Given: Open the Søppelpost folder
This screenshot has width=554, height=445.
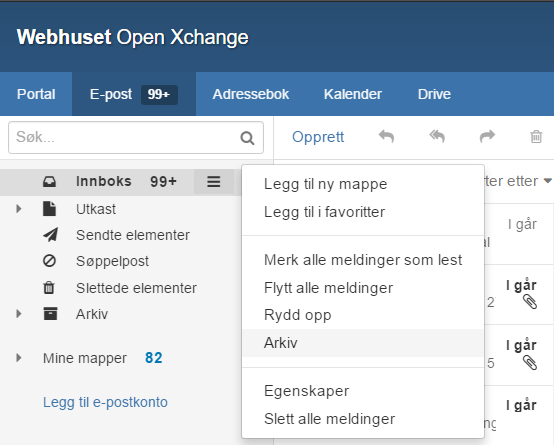Looking at the screenshot, I should pyautogui.click(x=112, y=261).
